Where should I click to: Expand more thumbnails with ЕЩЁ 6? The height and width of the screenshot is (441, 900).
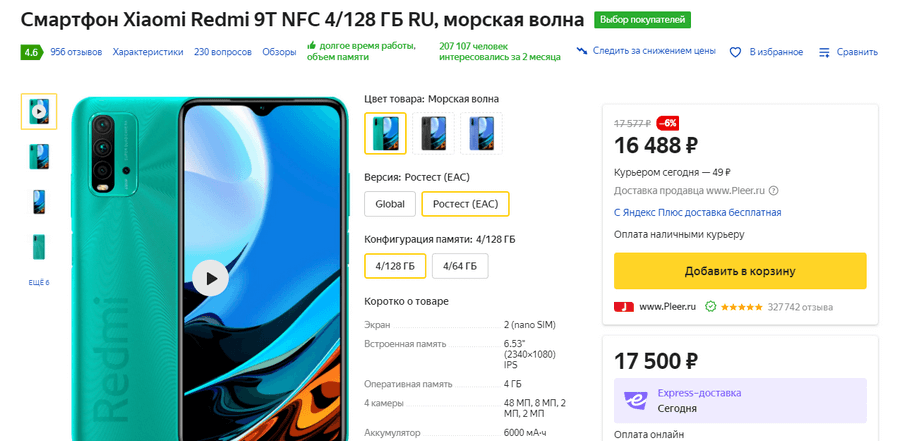[x=39, y=283]
